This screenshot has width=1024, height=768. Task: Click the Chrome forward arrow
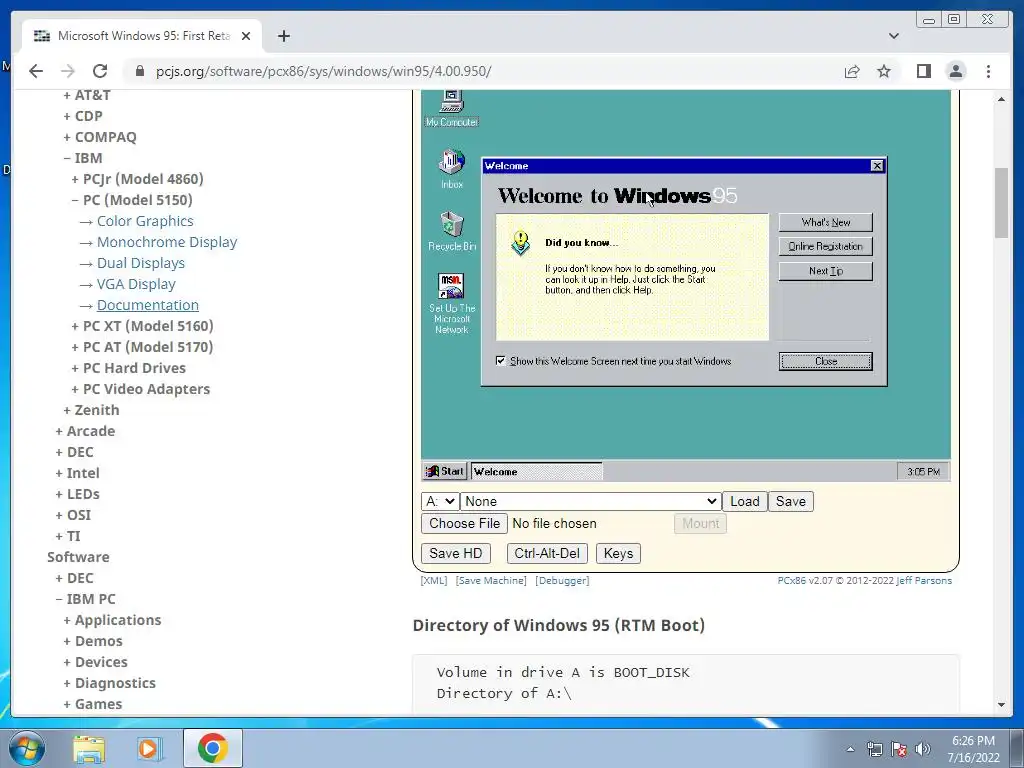coord(68,71)
